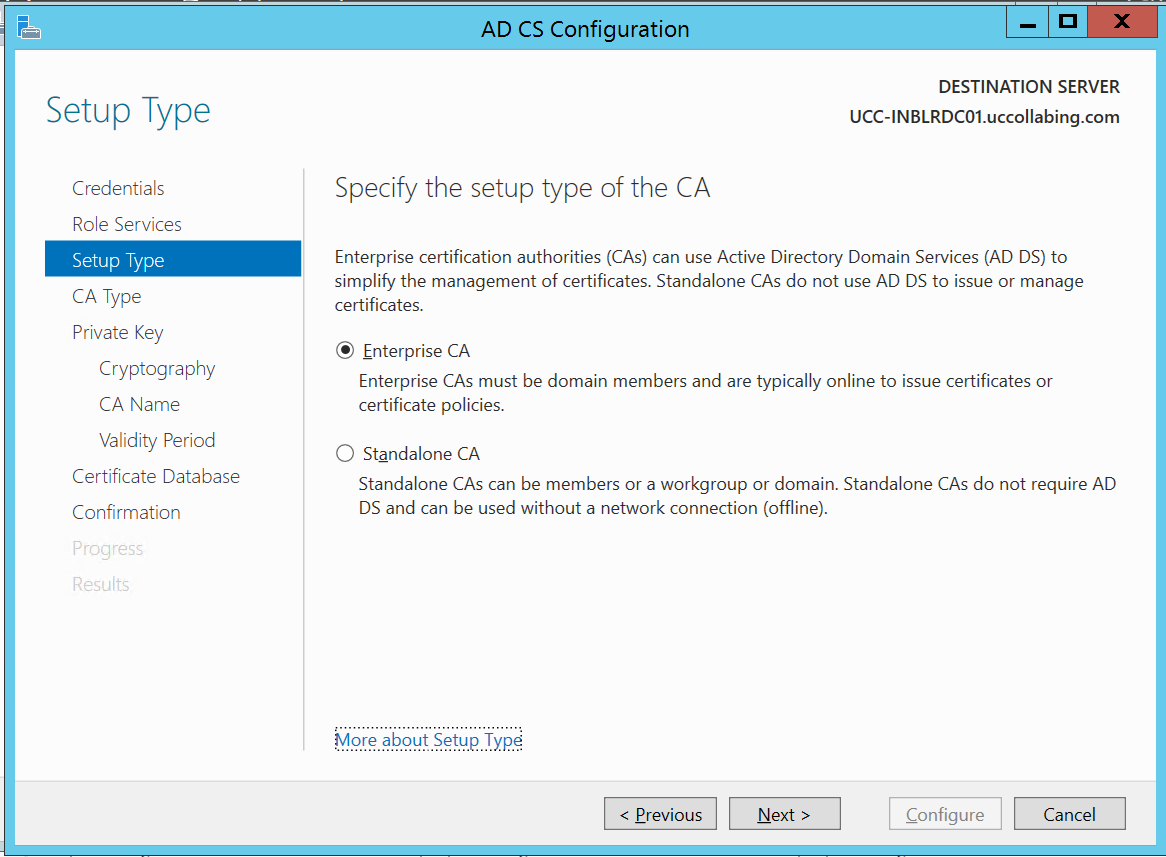Click the grayed Progress step
The width and height of the screenshot is (1166, 857).
tap(108, 548)
